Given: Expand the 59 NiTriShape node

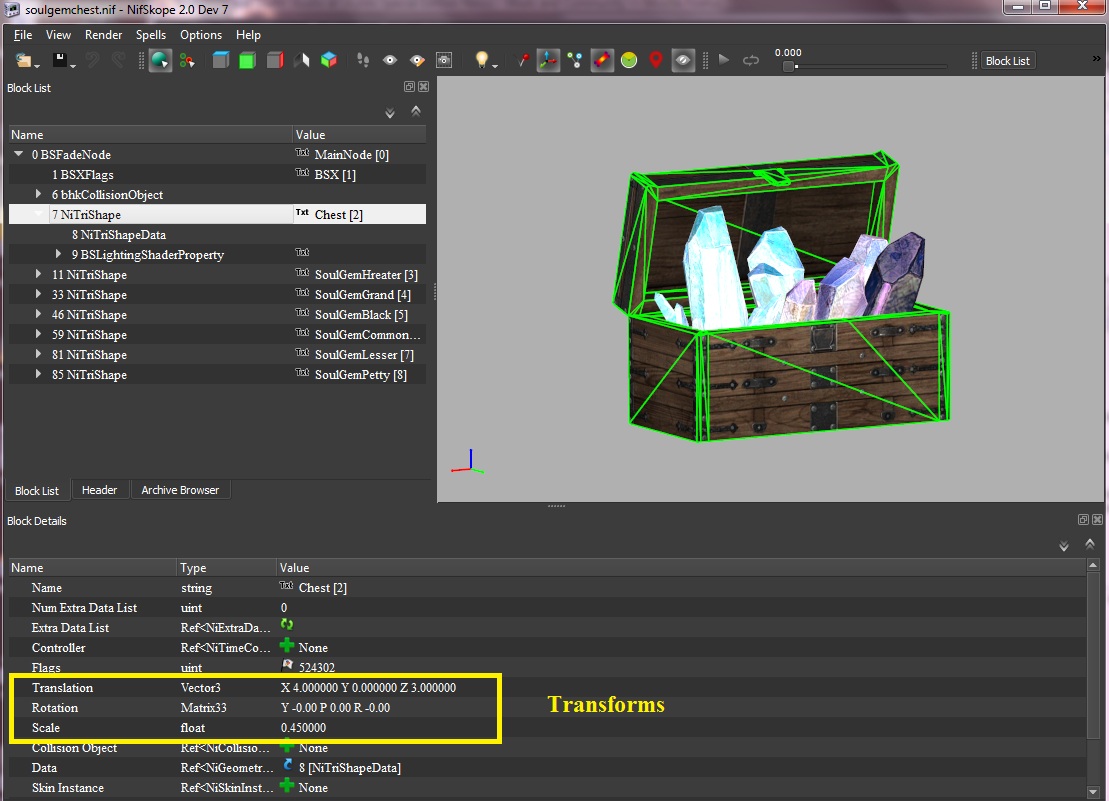Looking at the screenshot, I should (x=38, y=334).
